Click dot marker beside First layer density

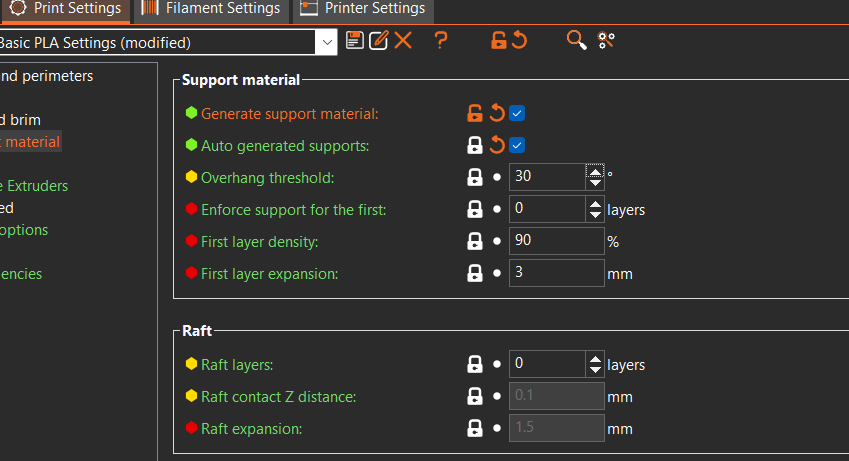click(x=497, y=241)
